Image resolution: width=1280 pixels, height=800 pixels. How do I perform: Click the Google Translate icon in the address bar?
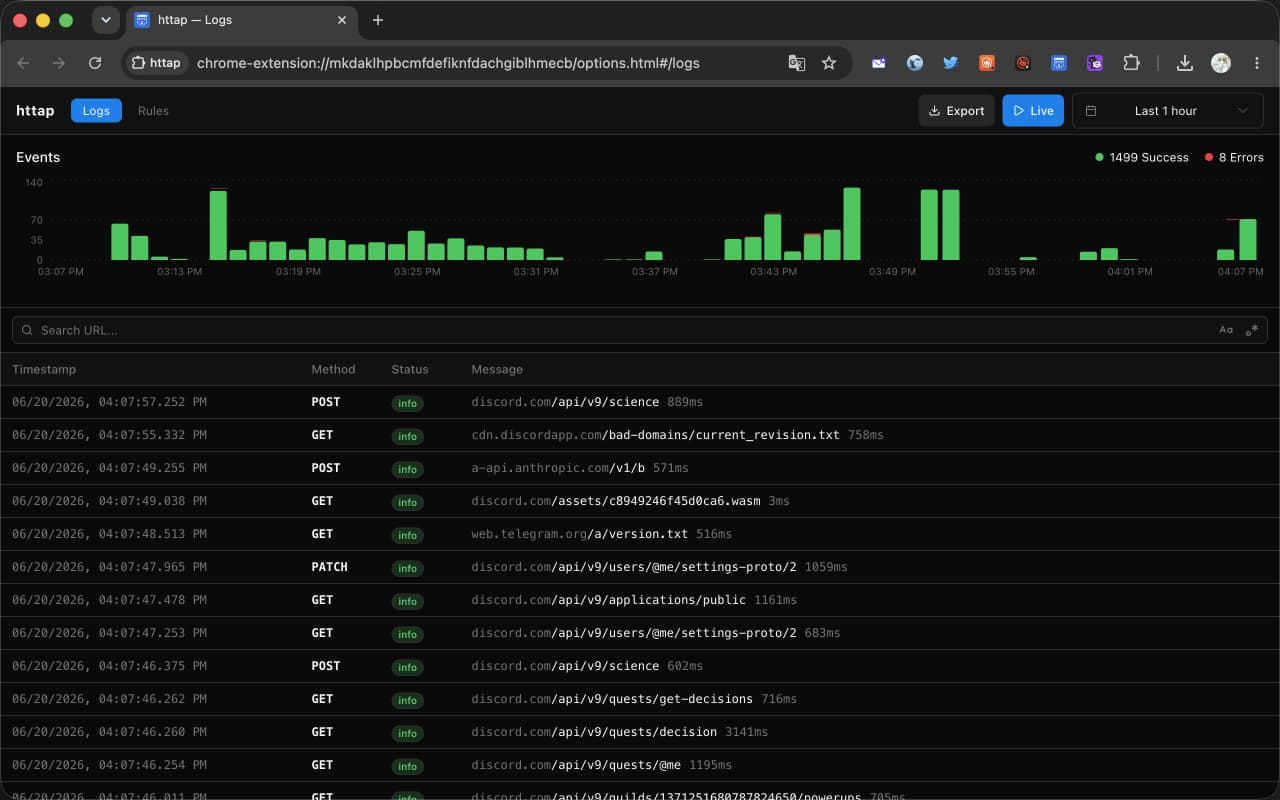(x=796, y=63)
